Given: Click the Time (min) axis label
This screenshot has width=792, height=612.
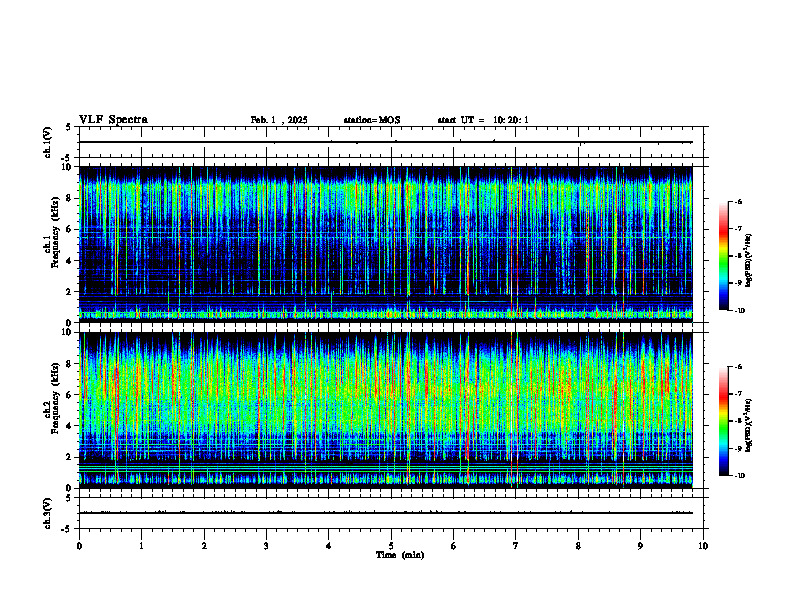Looking at the screenshot, I should click(400, 555).
